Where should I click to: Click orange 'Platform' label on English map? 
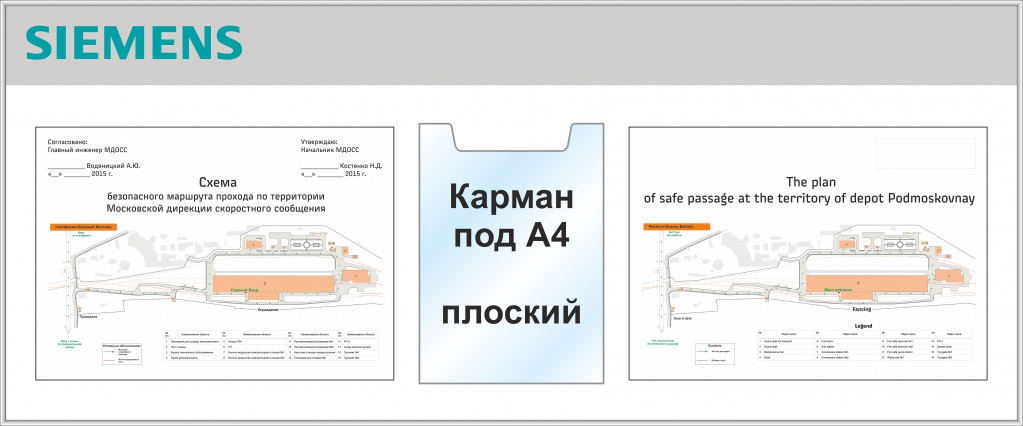tap(677, 226)
